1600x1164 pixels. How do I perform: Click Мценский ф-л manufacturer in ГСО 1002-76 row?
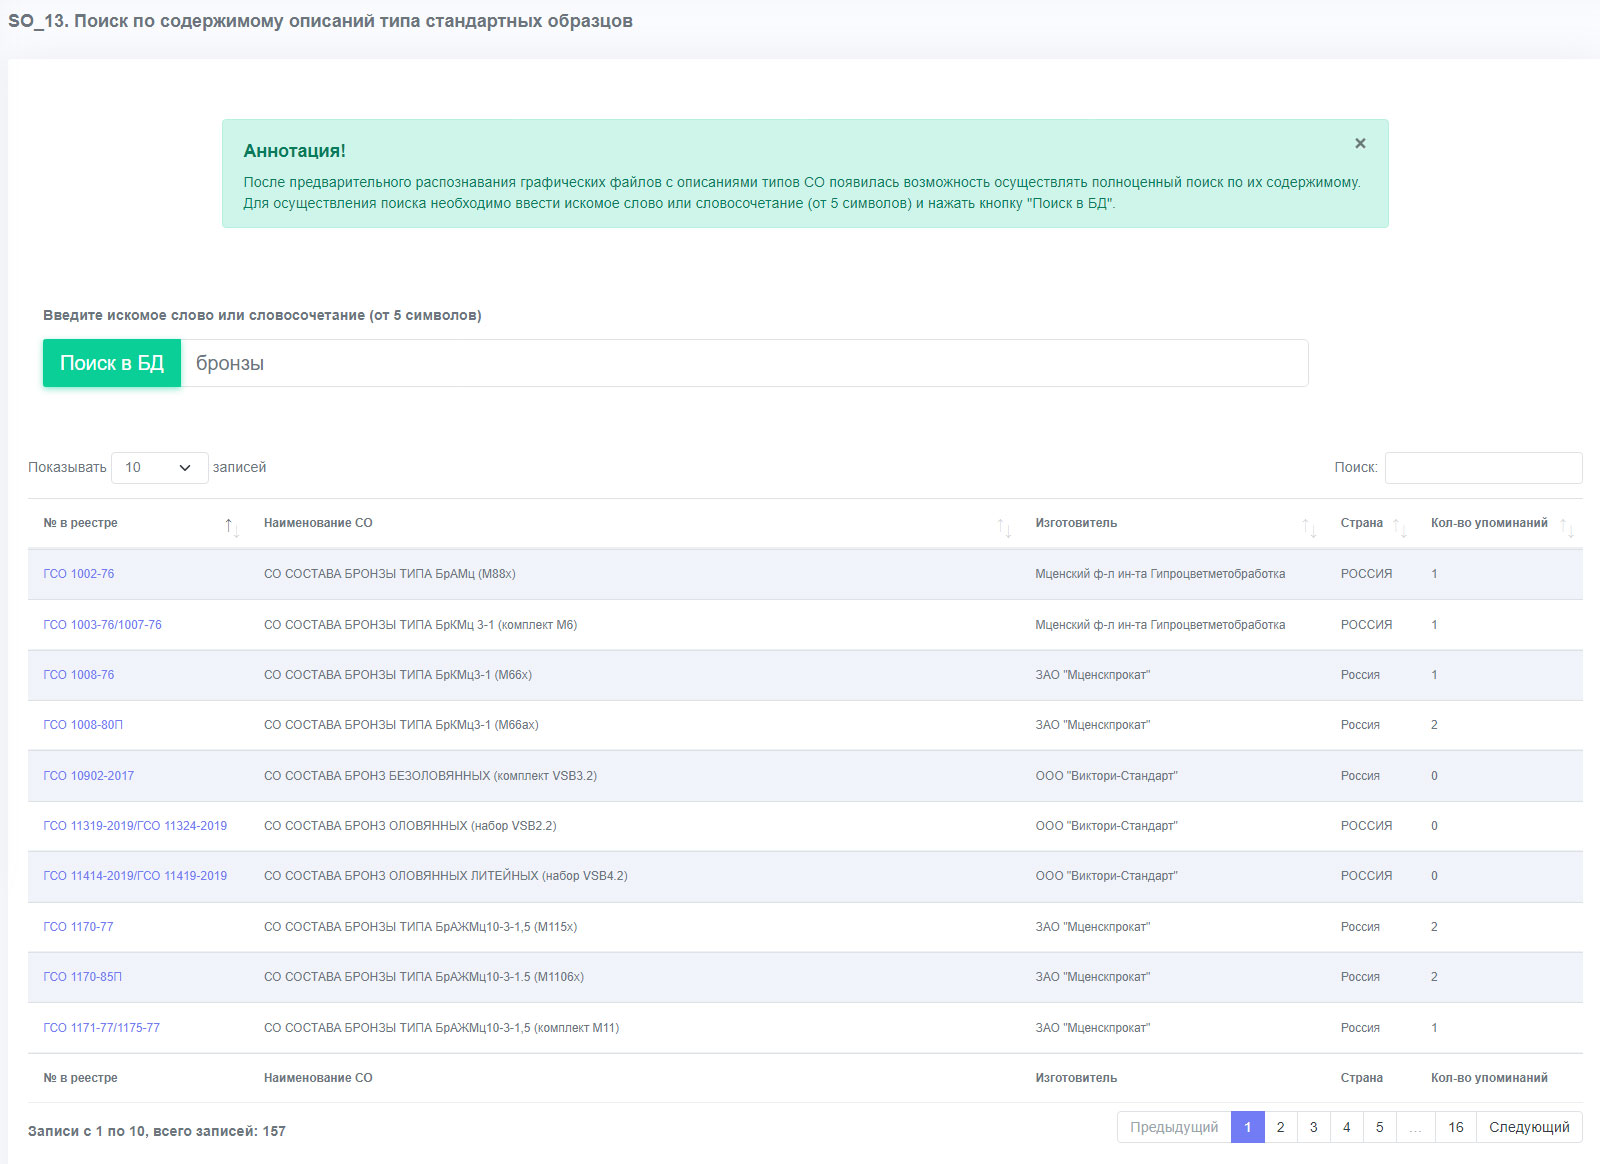[1160, 574]
